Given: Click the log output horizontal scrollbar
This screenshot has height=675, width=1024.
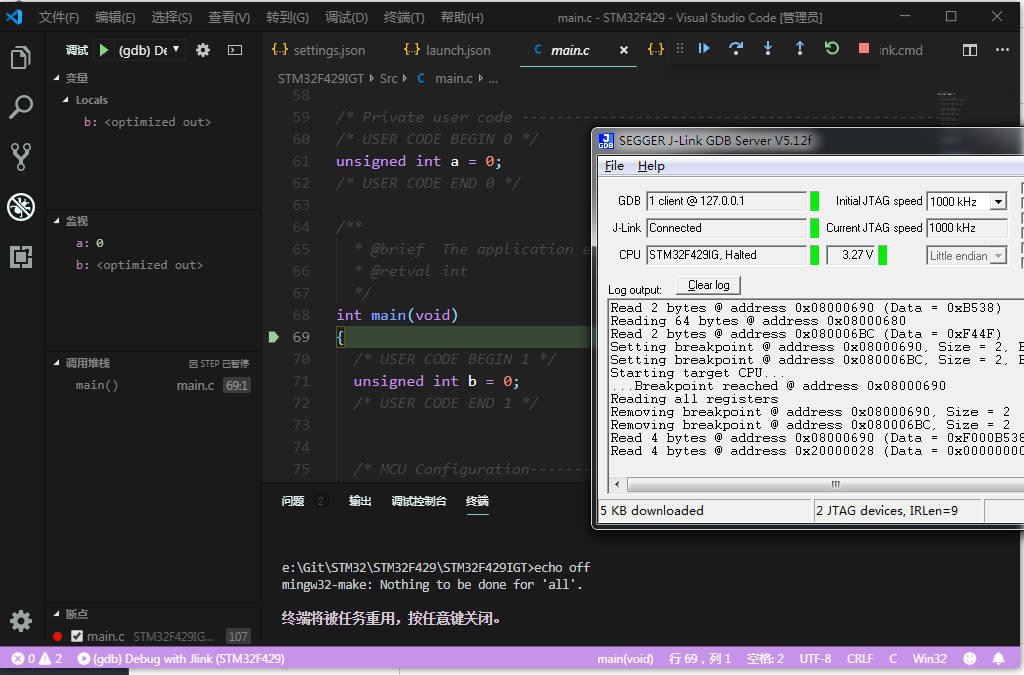Looking at the screenshot, I should pyautogui.click(x=834, y=484).
